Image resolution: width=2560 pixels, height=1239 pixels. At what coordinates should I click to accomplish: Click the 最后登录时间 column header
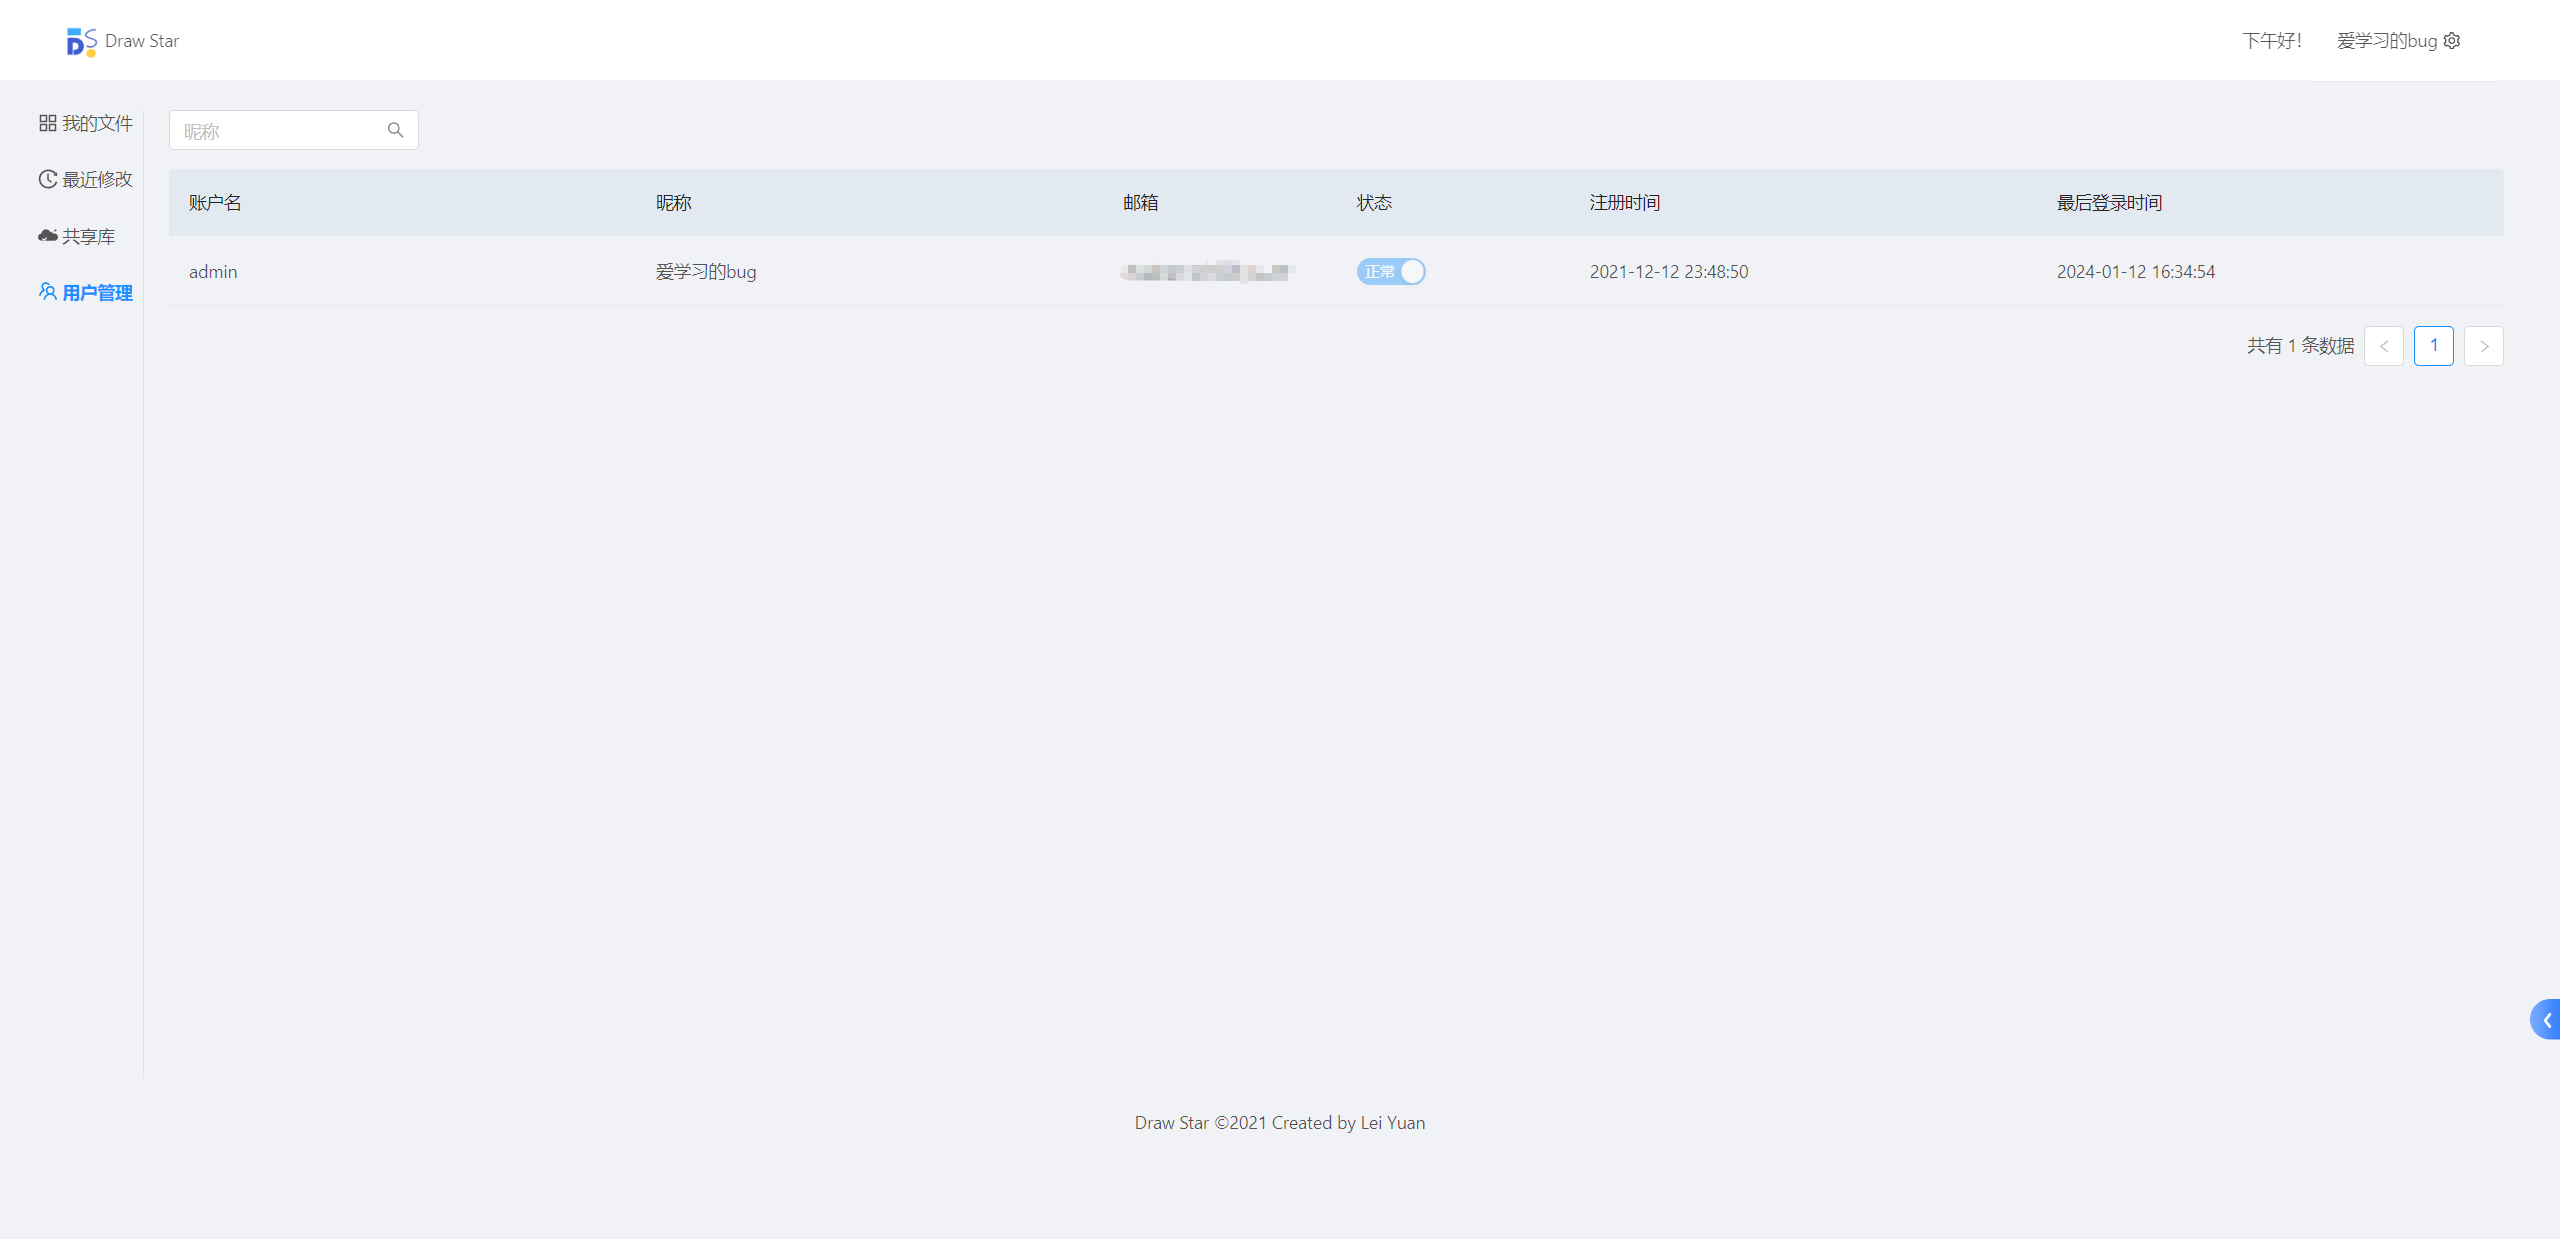[x=2110, y=202]
